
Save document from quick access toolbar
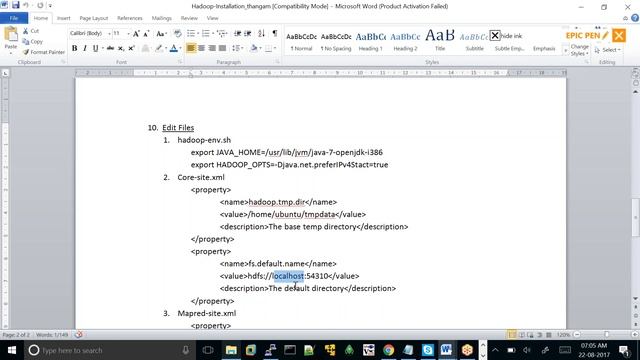(x=16, y=5)
